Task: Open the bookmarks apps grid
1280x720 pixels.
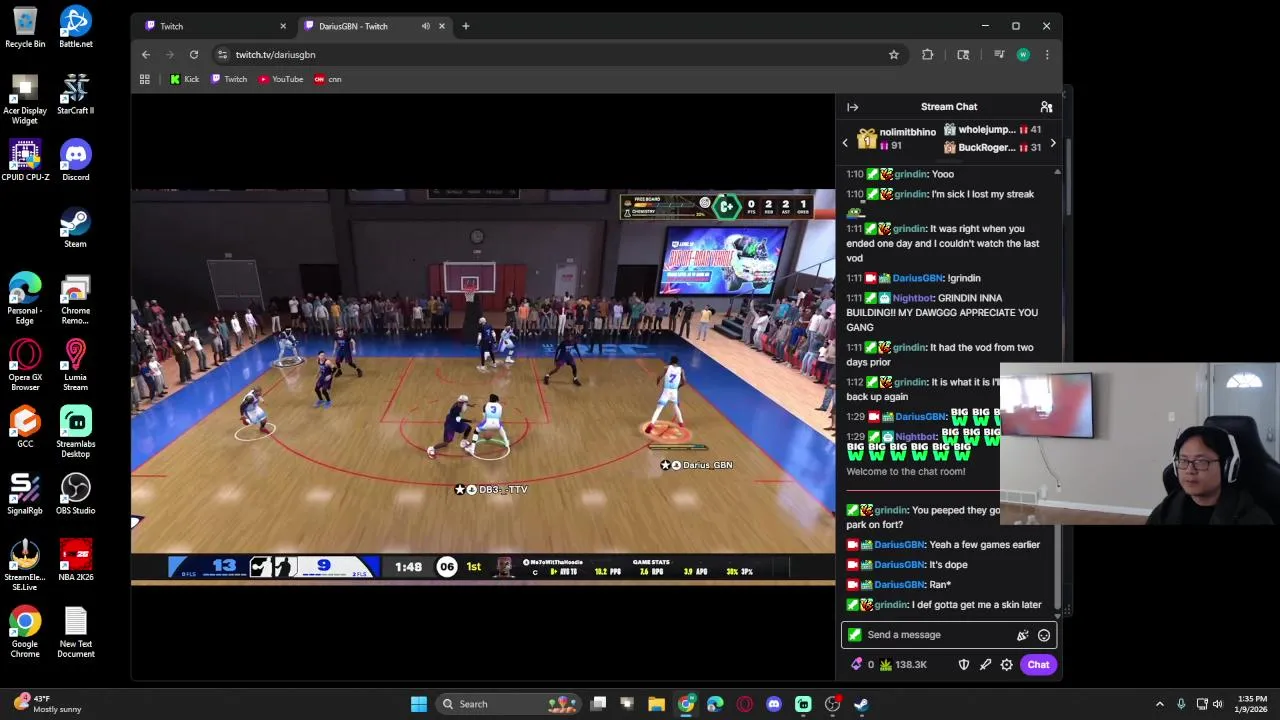Action: (145, 79)
